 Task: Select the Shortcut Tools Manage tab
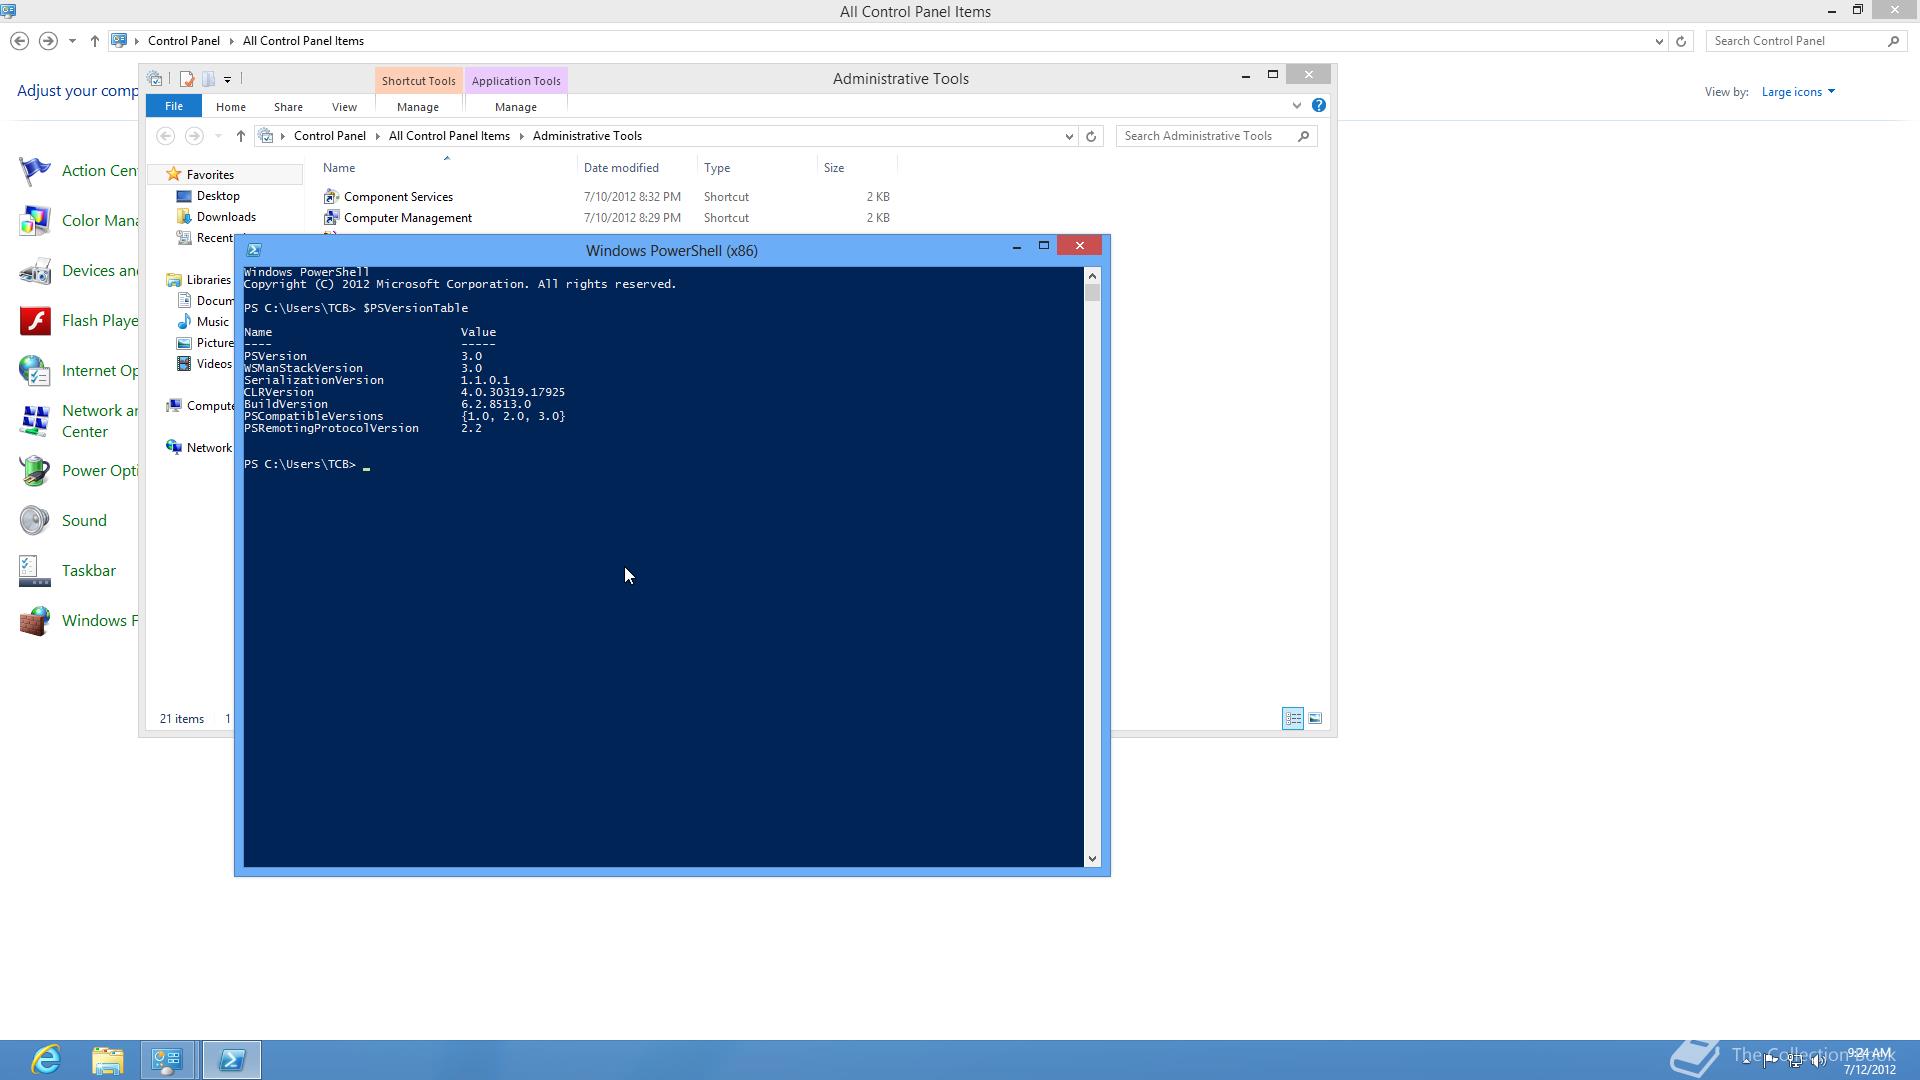[417, 107]
